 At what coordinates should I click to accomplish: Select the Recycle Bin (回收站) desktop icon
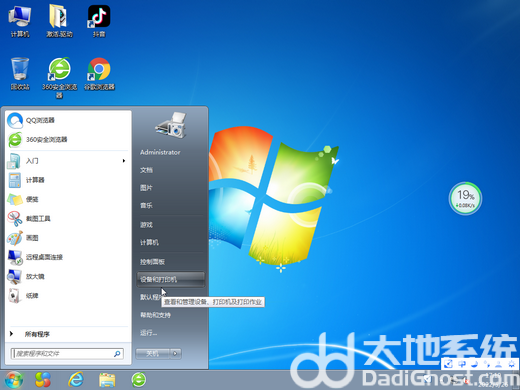pos(20,74)
